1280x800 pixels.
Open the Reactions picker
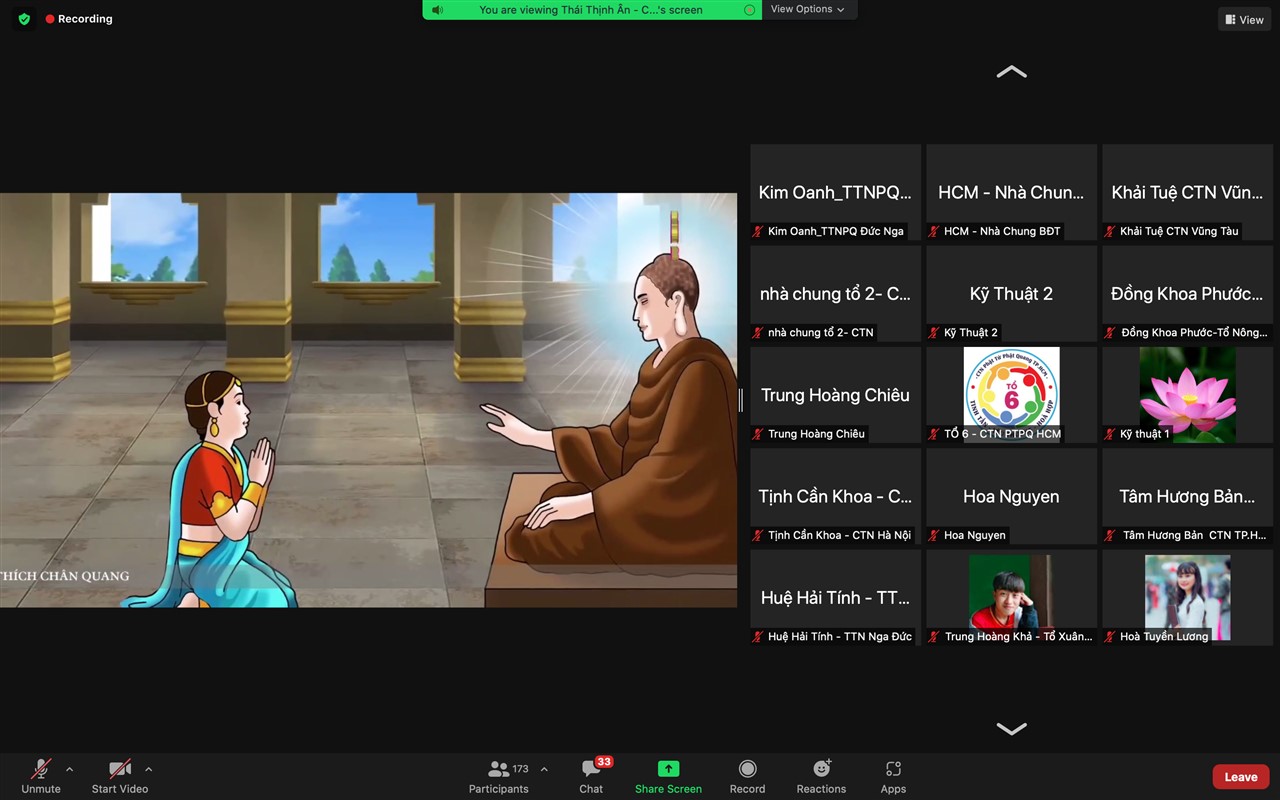821,776
